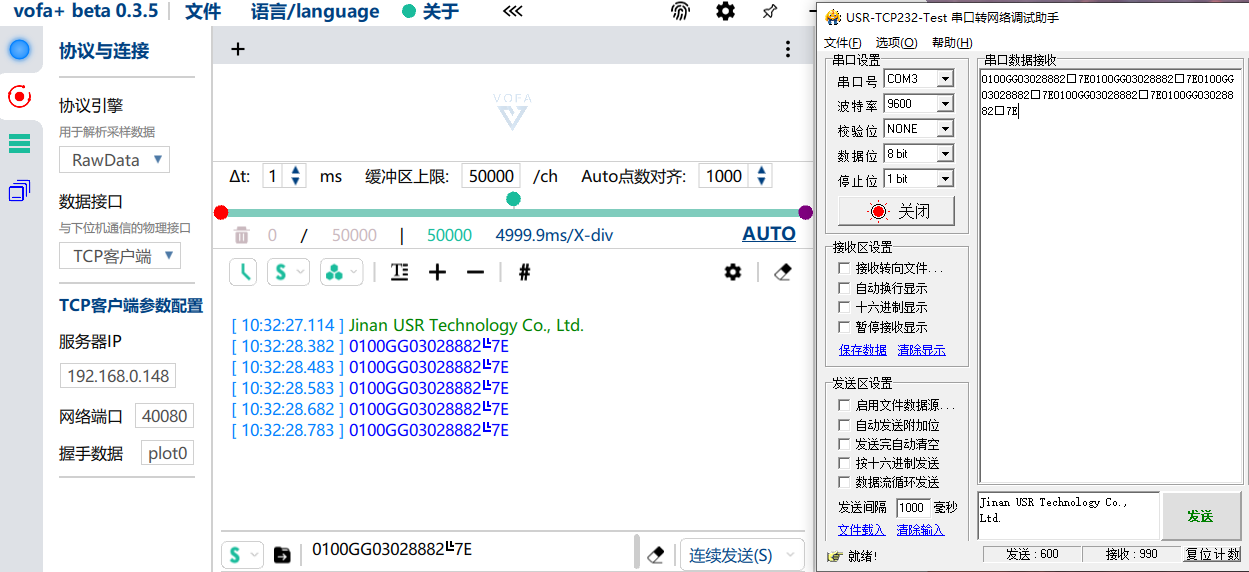1249x572 pixels.
Task: Erase the receive log with eraser icon
Action: click(783, 272)
